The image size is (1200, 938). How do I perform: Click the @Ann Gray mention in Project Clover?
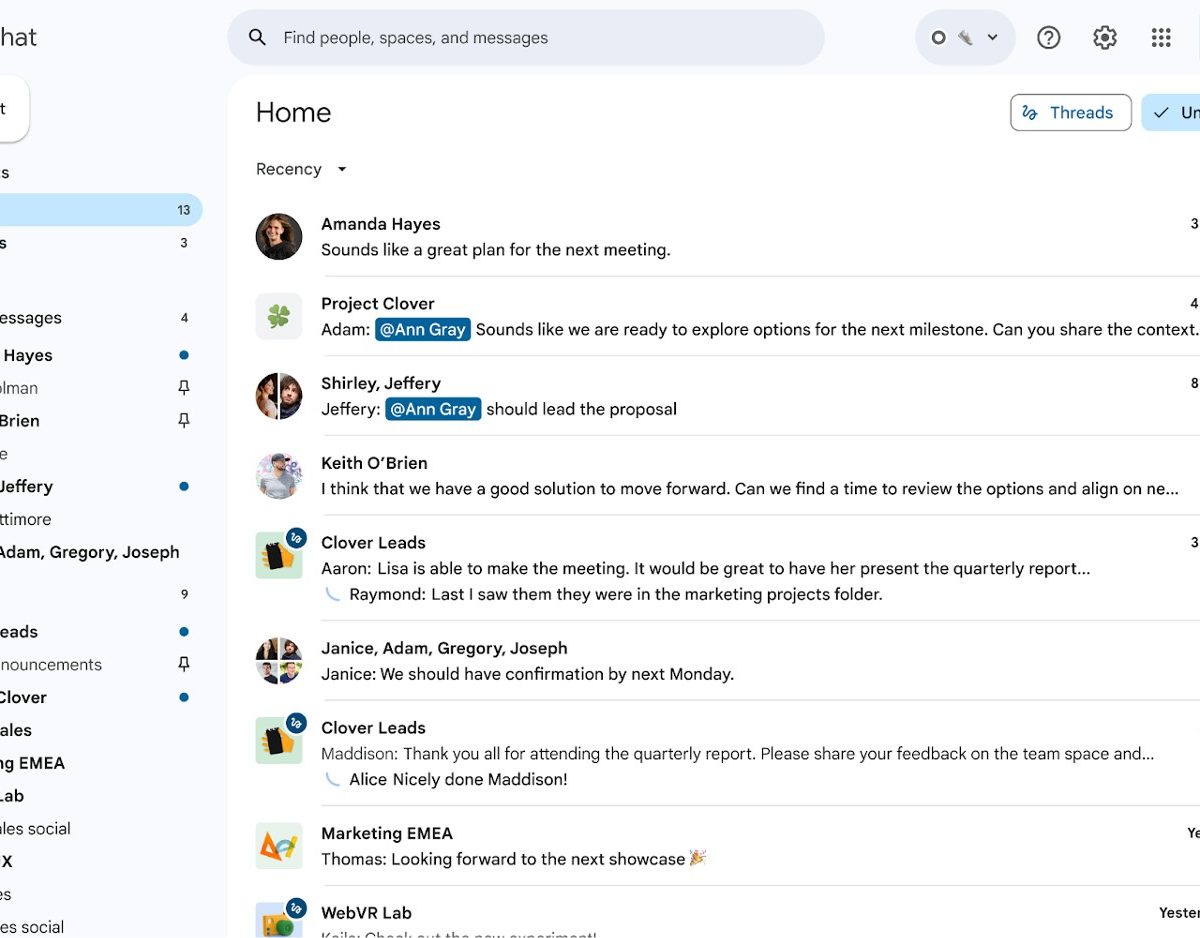pos(423,330)
